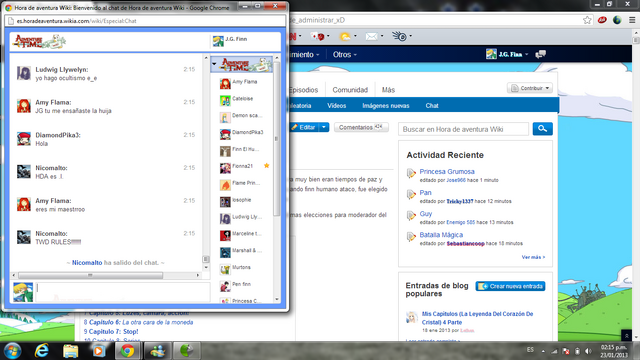Collapse the chat room user list arrow

point(214,64)
